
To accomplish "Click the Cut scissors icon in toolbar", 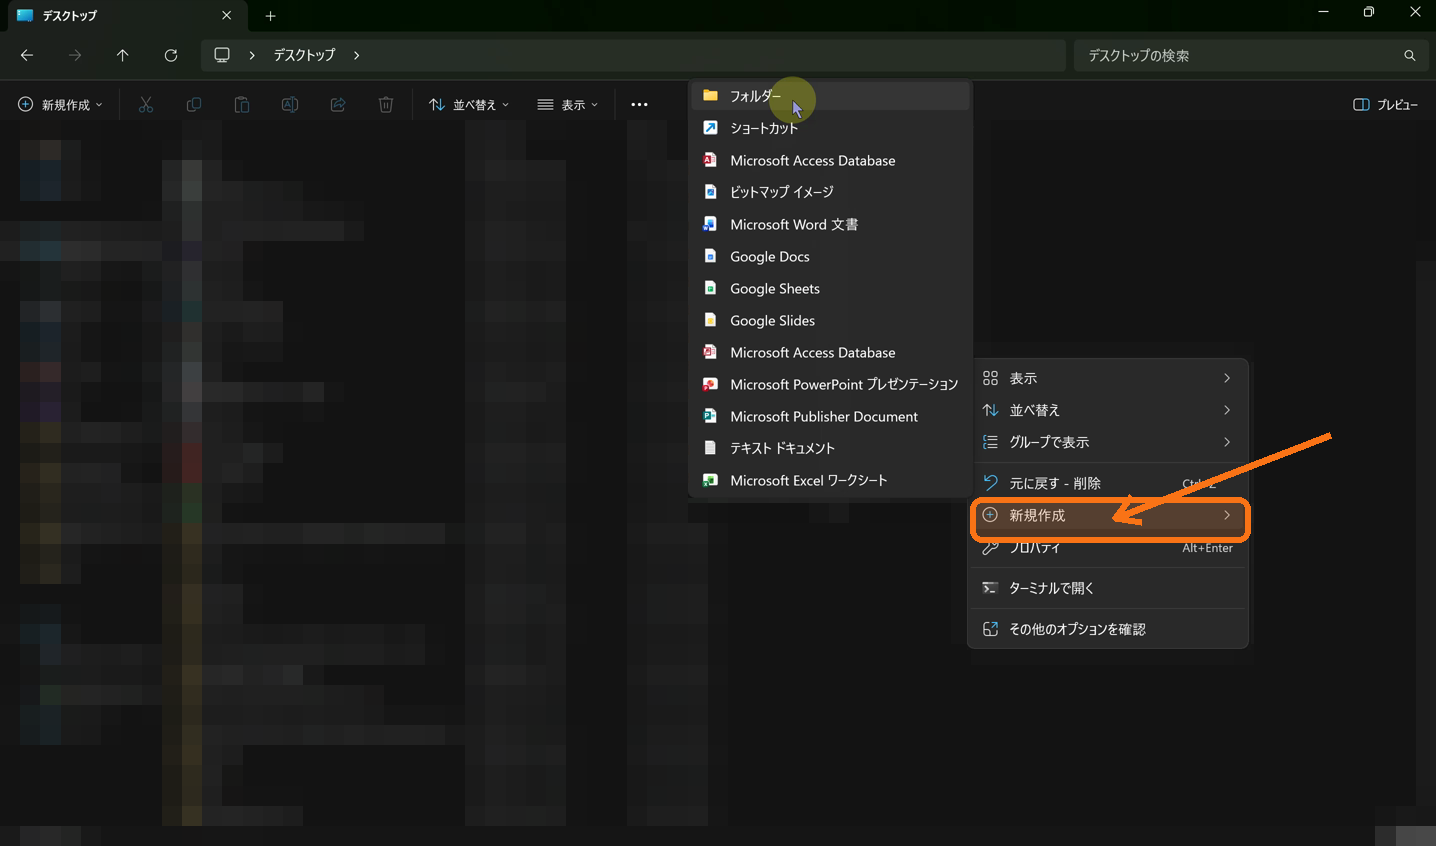I will coord(146,104).
